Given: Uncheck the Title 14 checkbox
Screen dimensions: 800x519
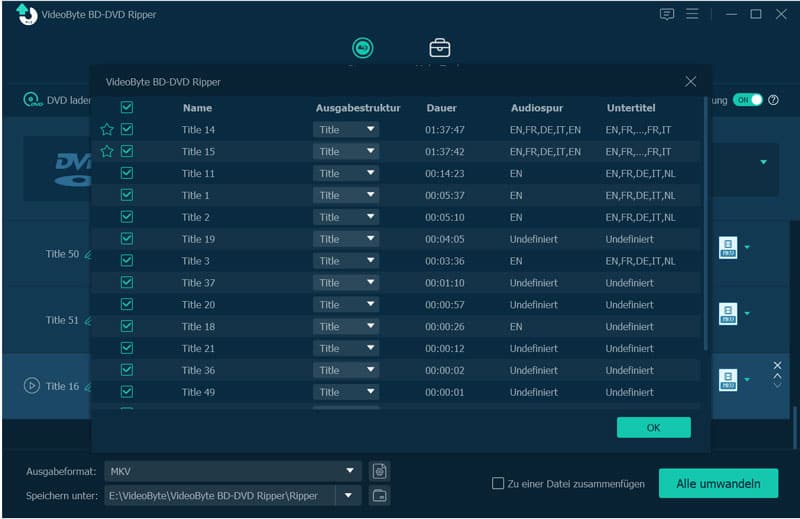Looking at the screenshot, I should pyautogui.click(x=127, y=129).
